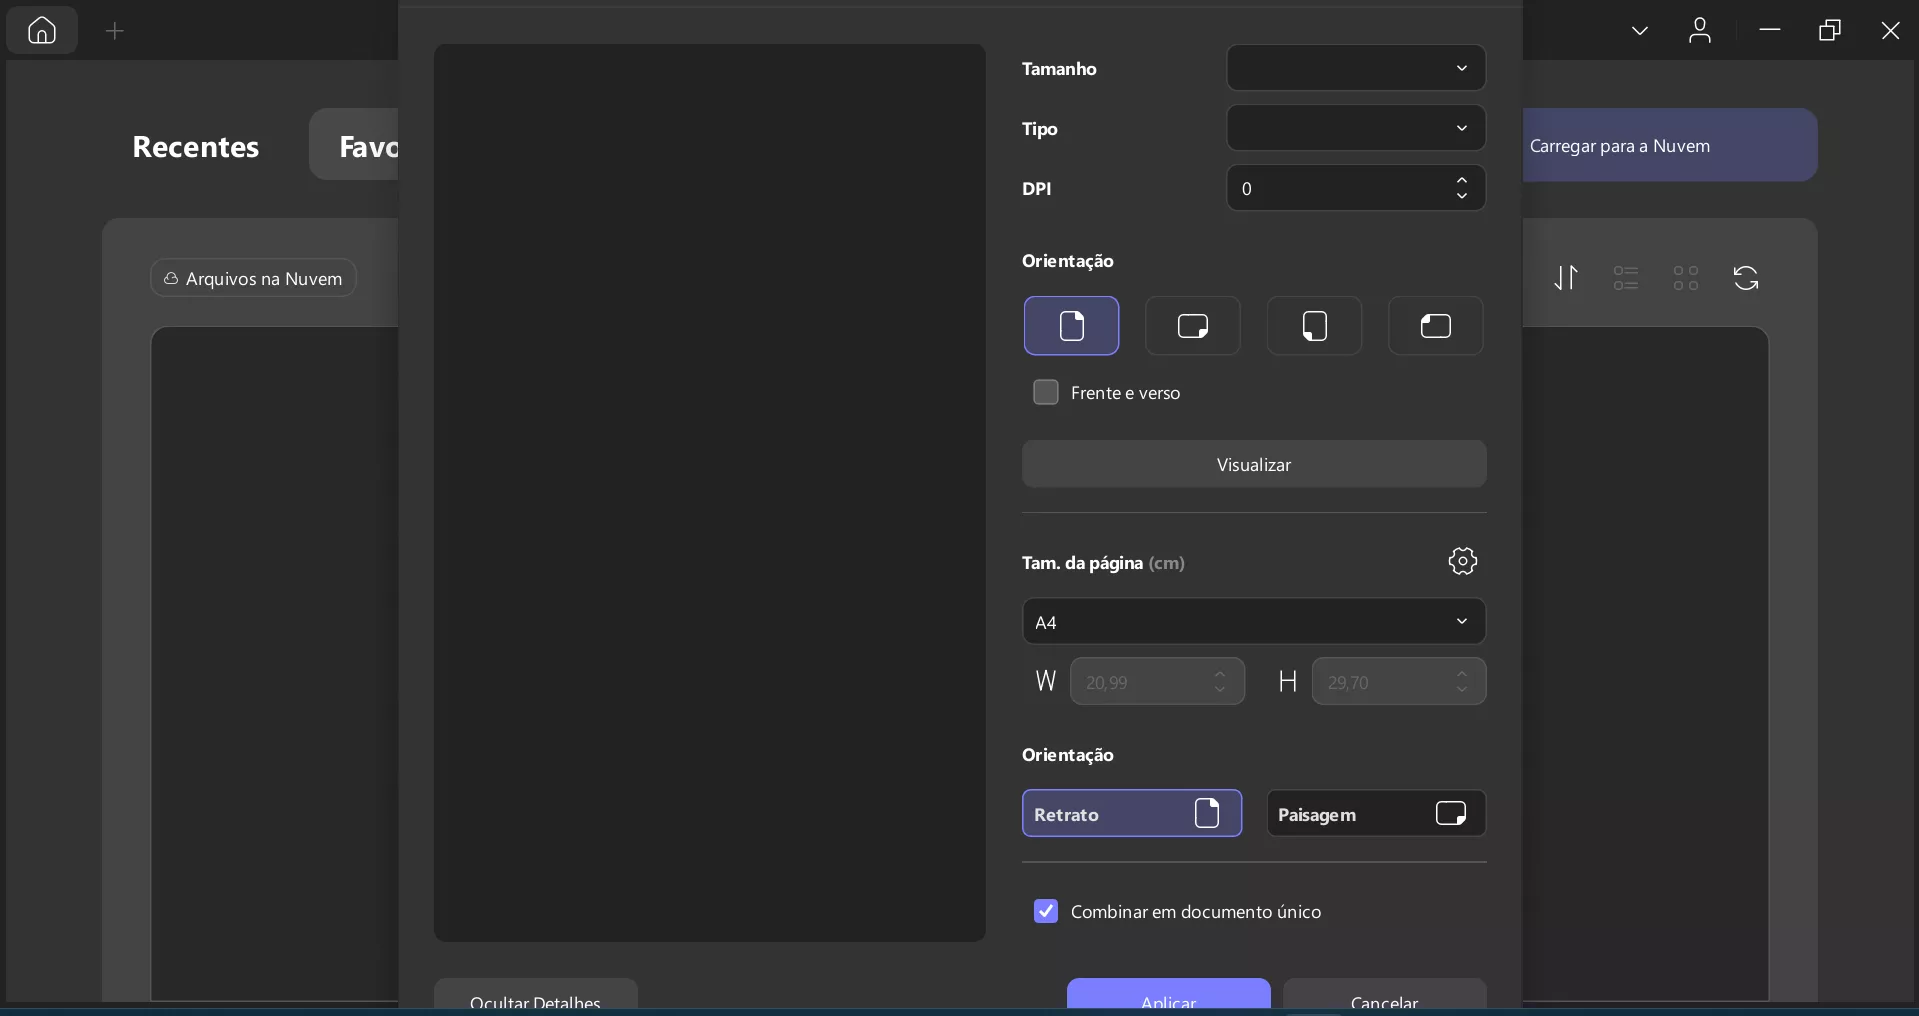The width and height of the screenshot is (1919, 1016).
Task: Click the Aplicar button
Action: (1169, 995)
